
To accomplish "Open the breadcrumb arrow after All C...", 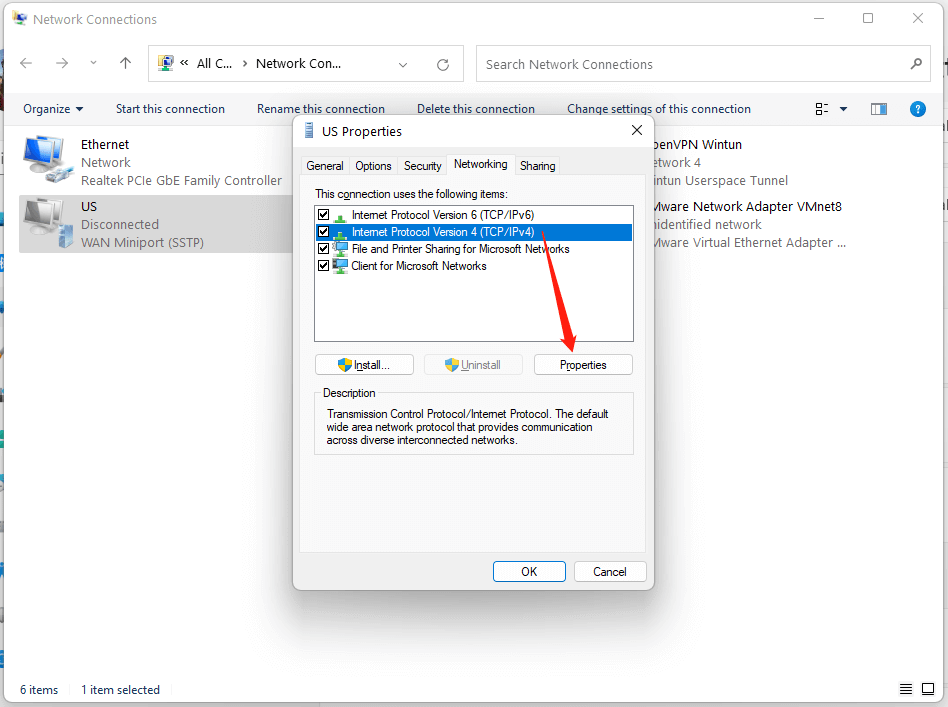I will [245, 64].
